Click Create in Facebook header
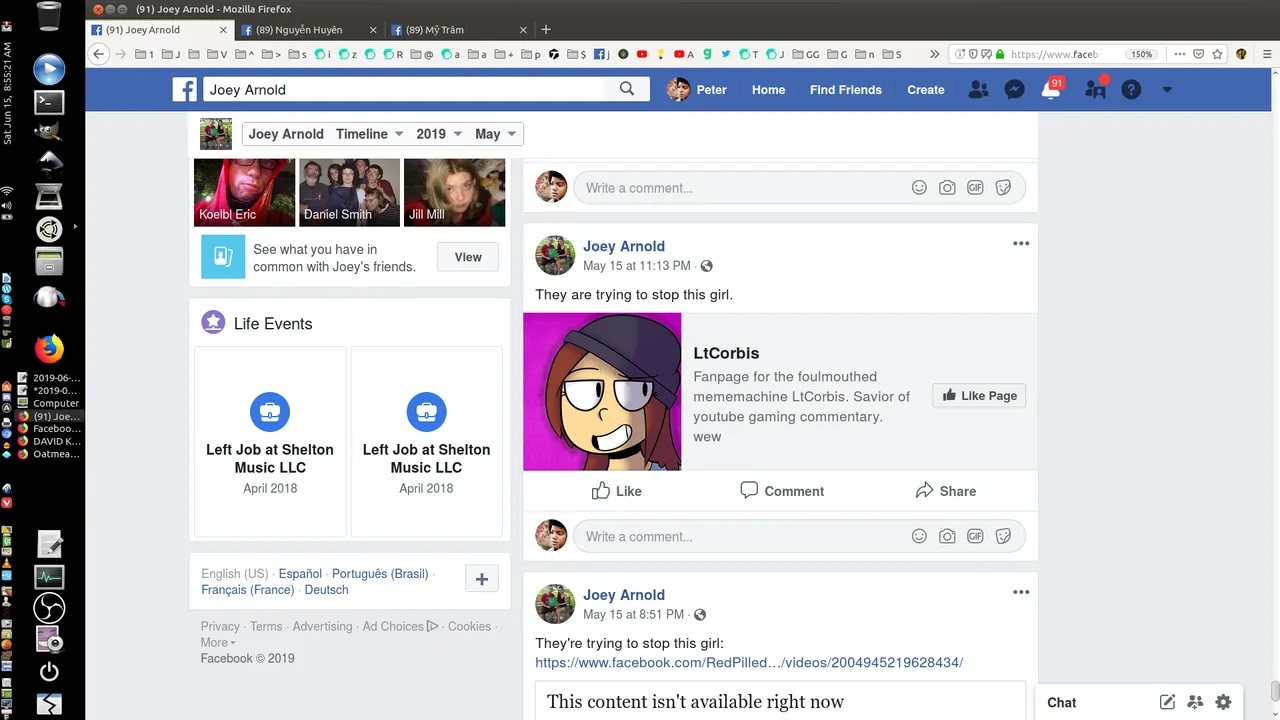 (x=926, y=90)
